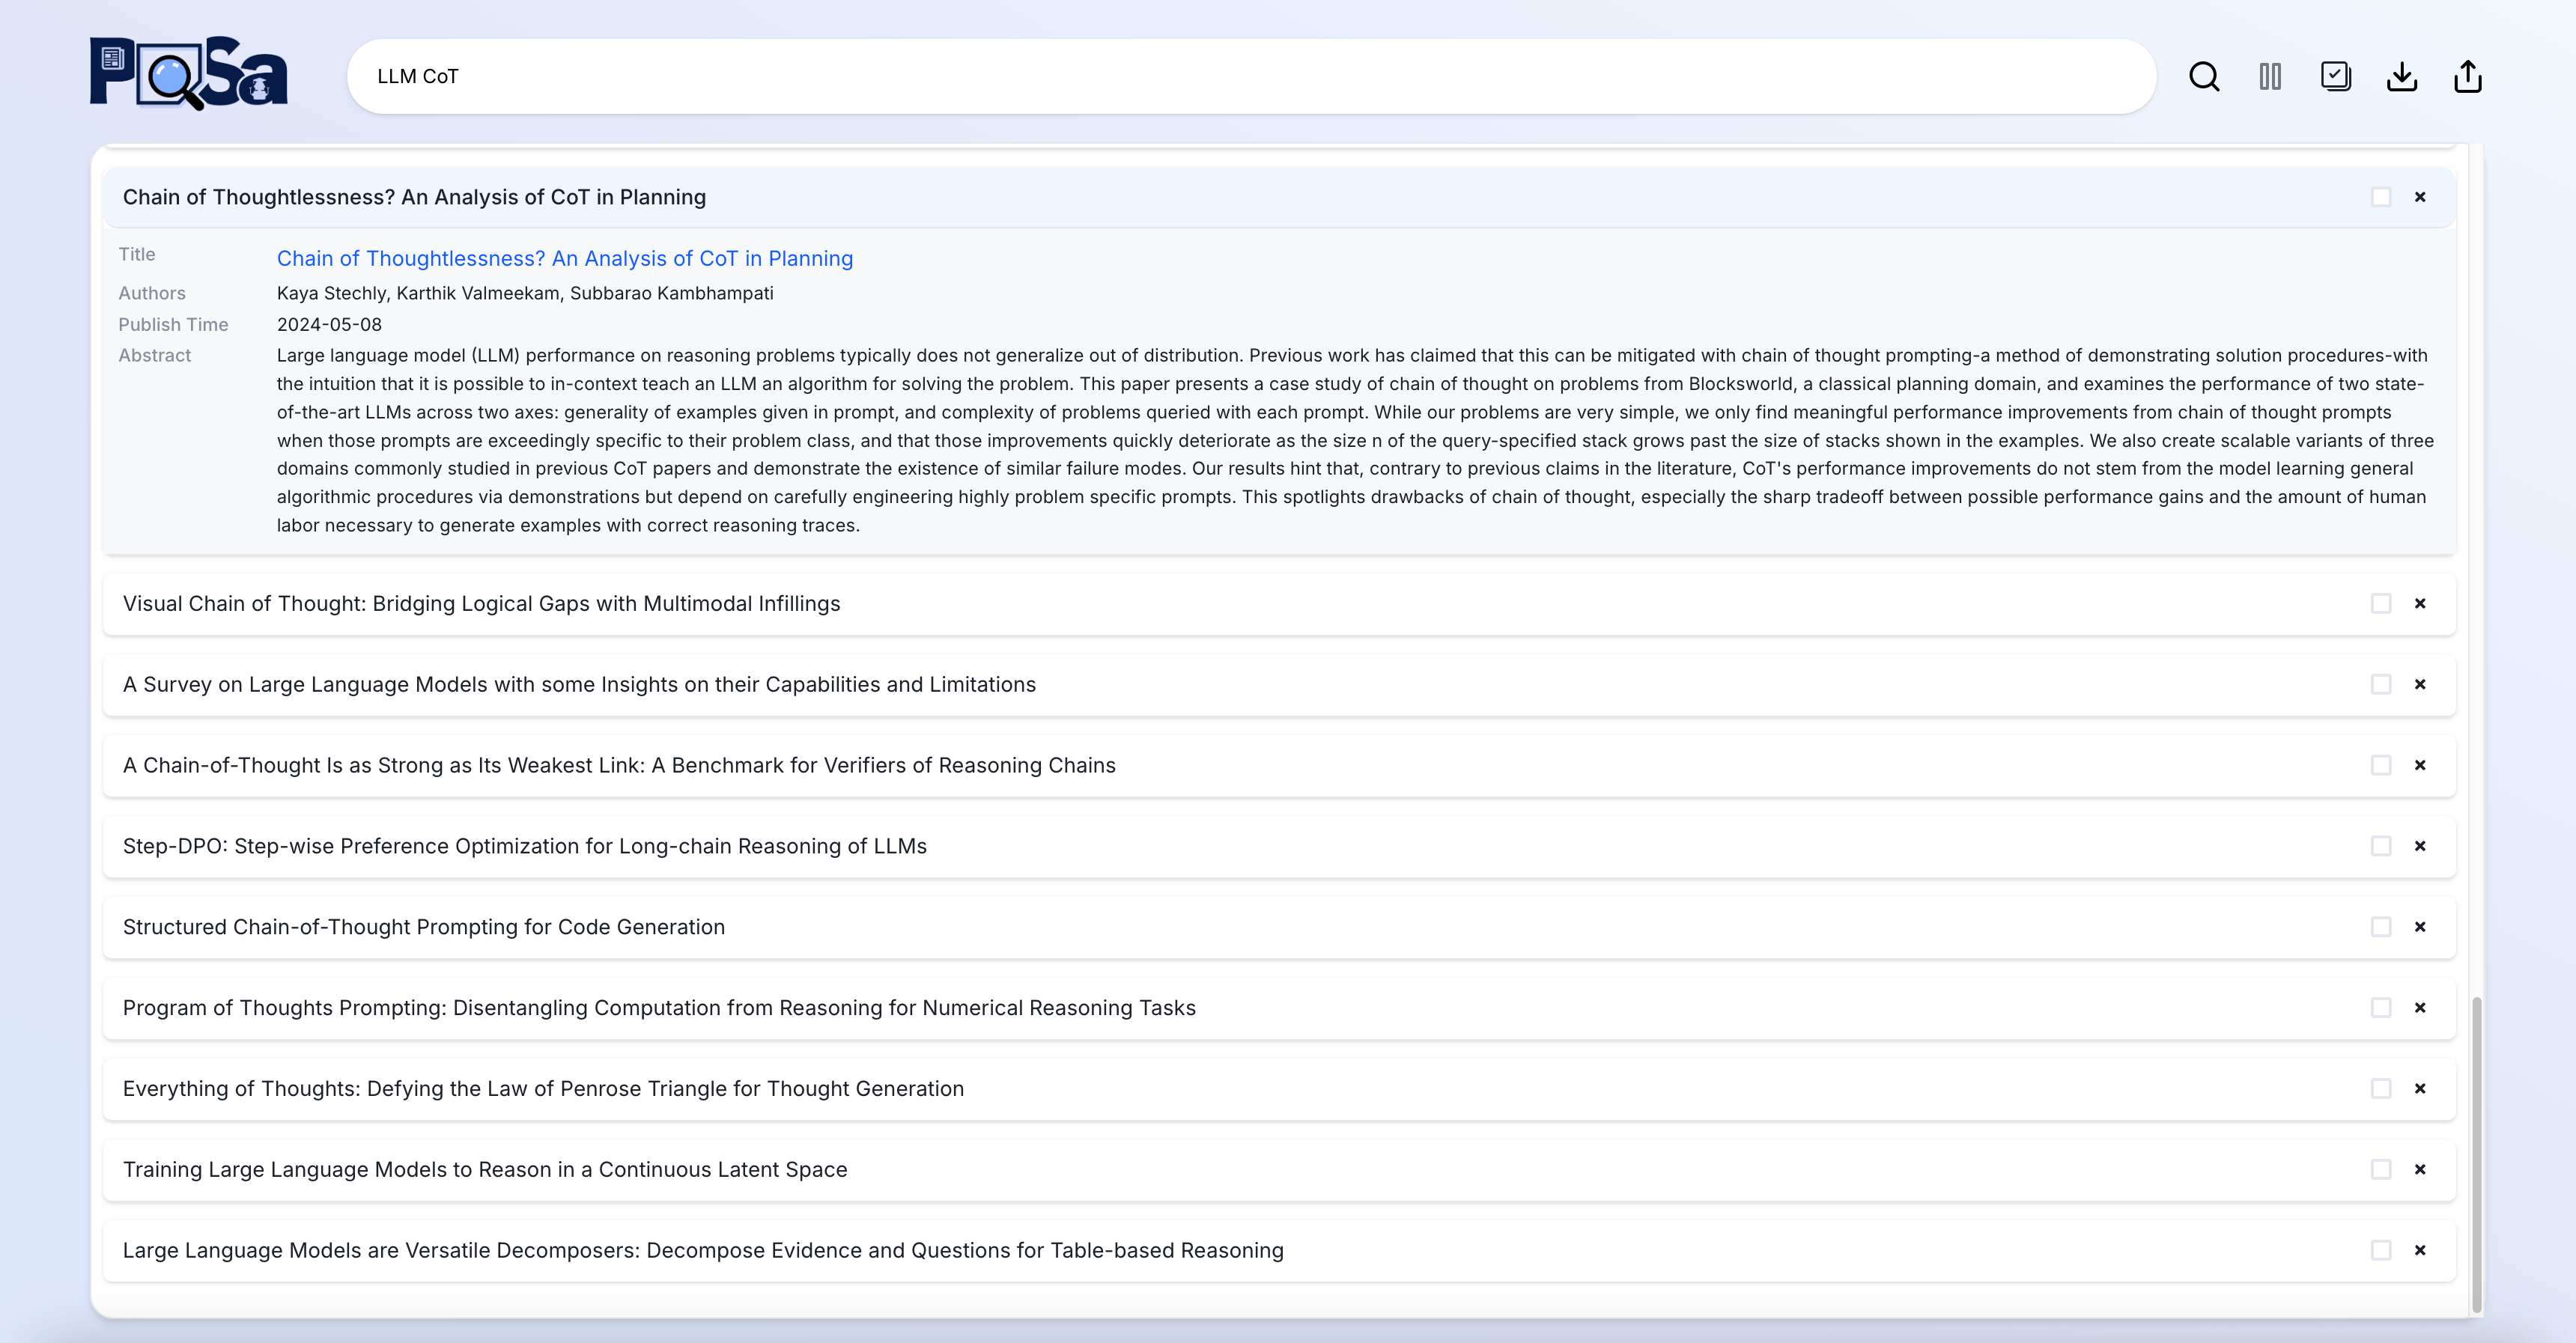Expand Structured Chain-of-Thought Prompting row
2576x1343 pixels.
[x=1279, y=927]
